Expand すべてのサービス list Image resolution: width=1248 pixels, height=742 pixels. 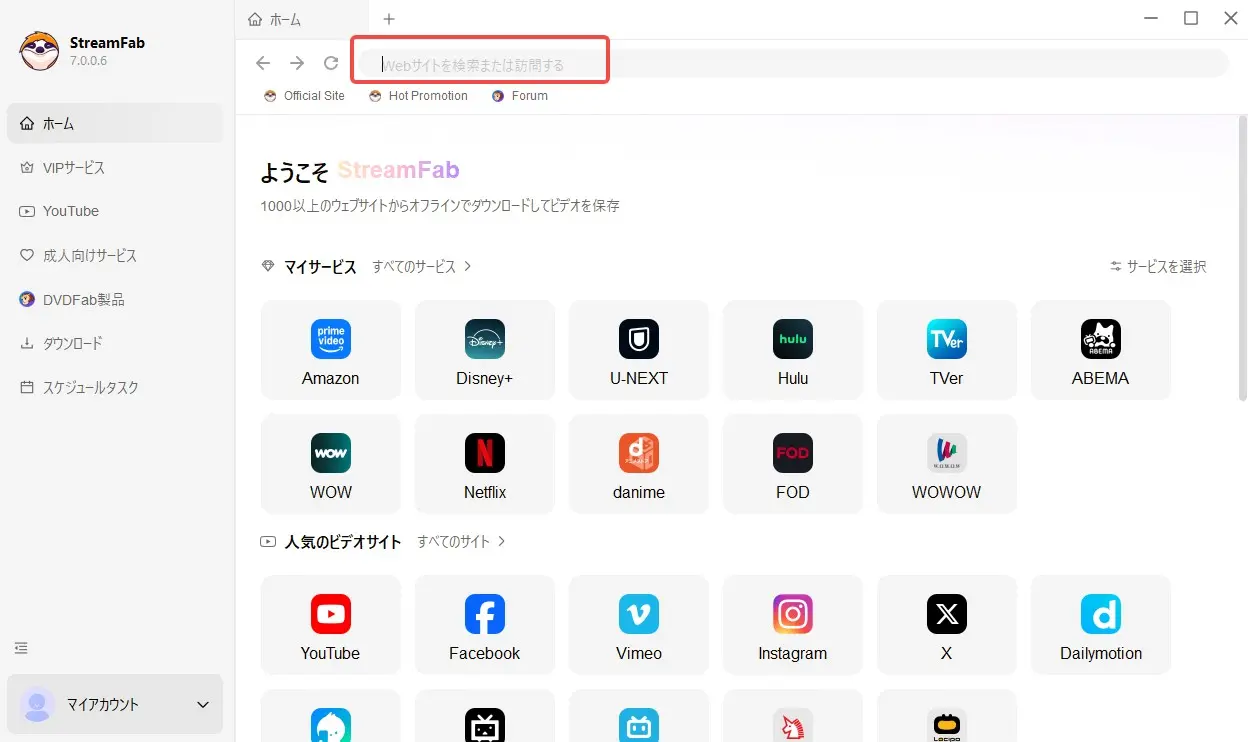pos(422,267)
